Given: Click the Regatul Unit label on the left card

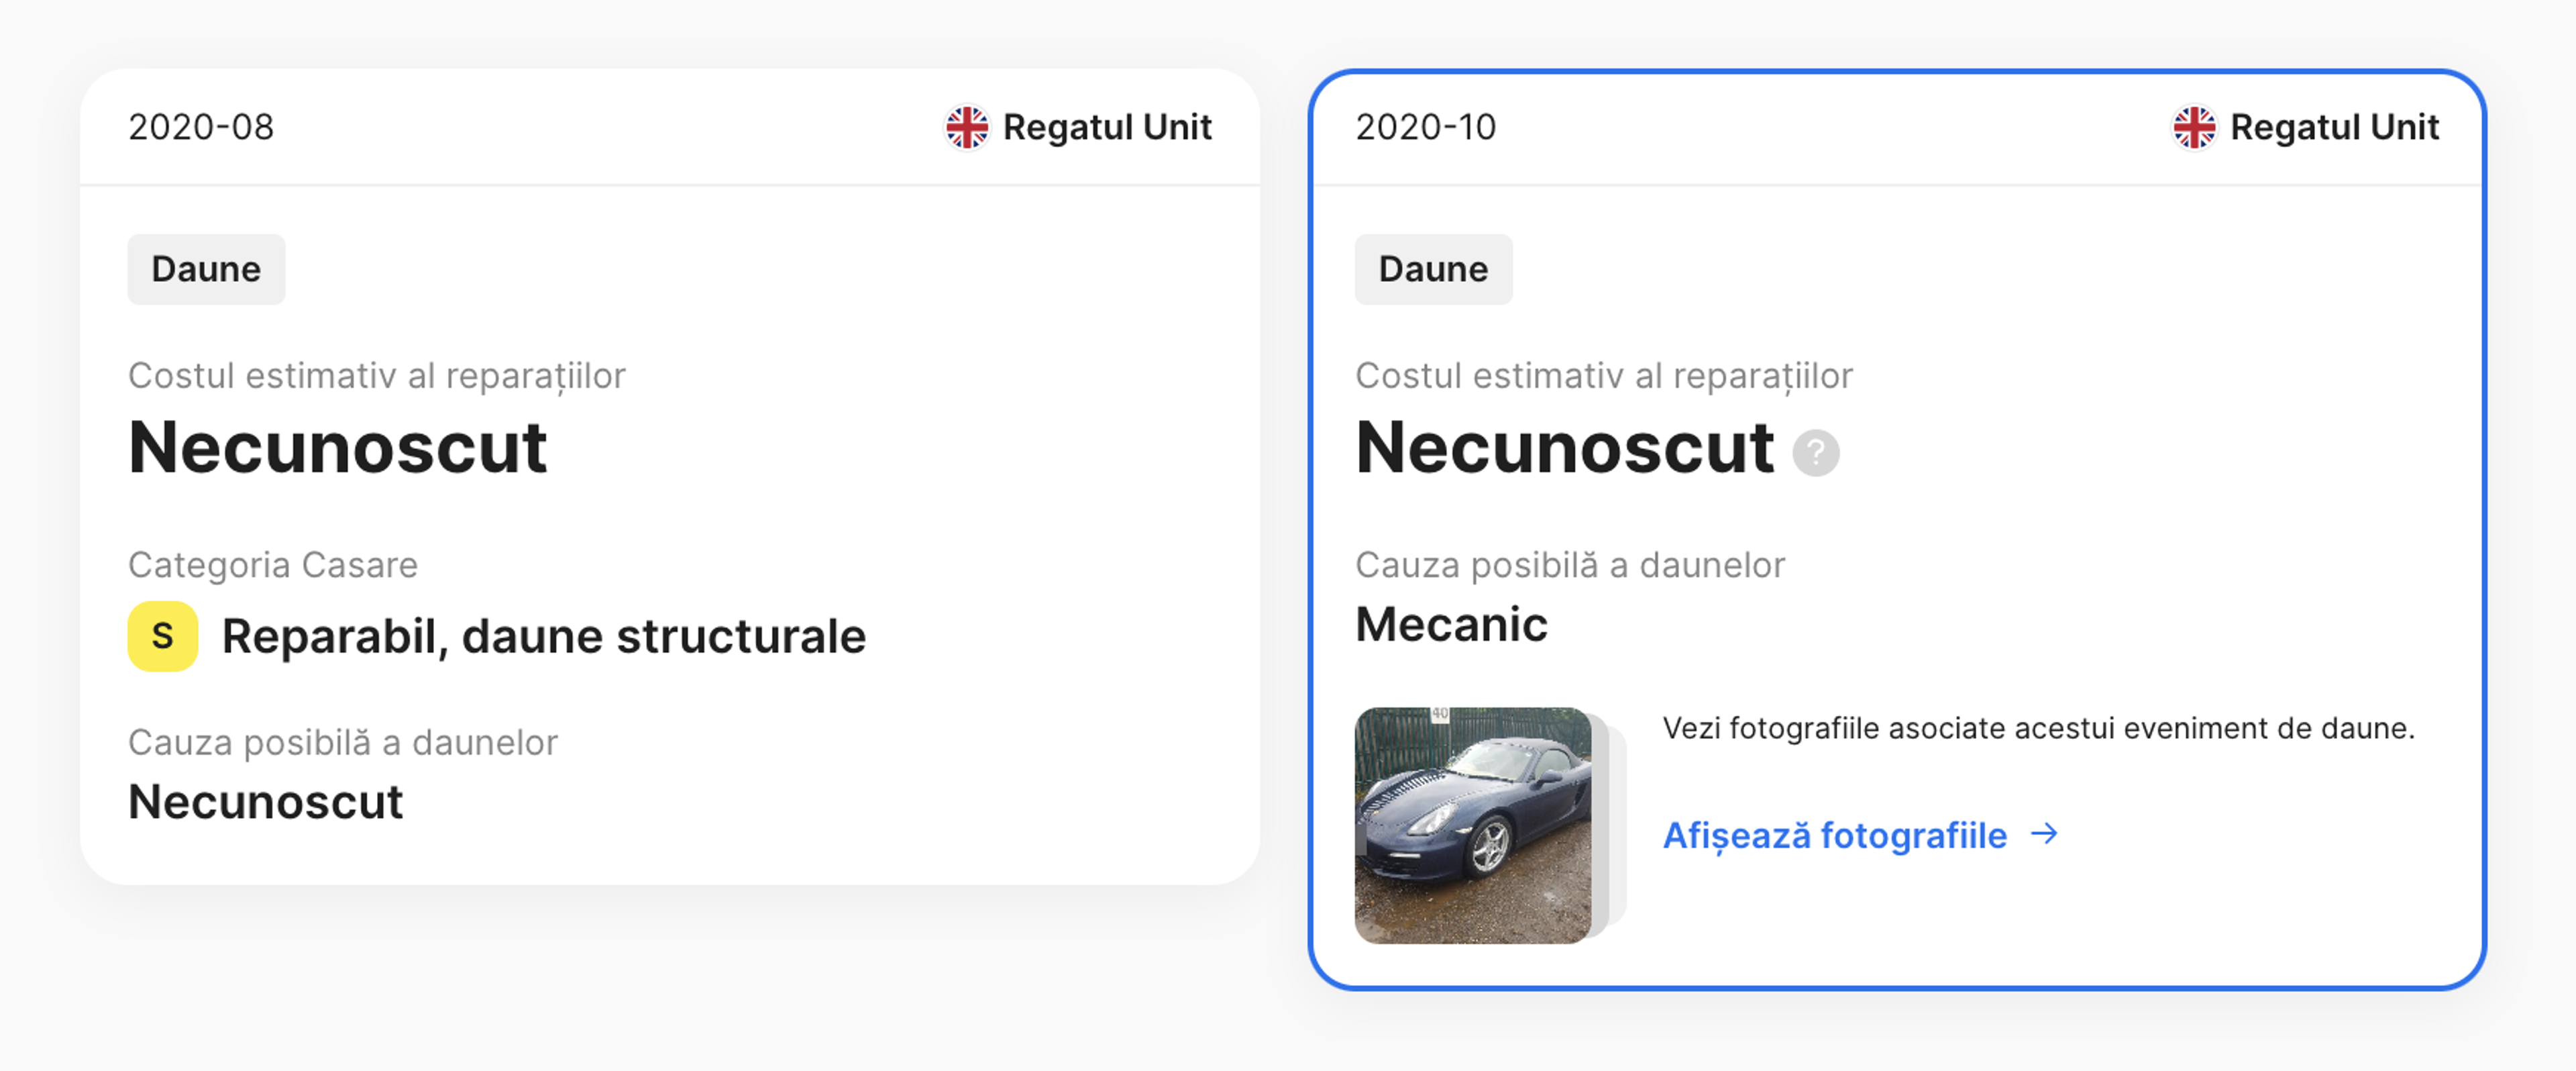Looking at the screenshot, I should 1107,127.
